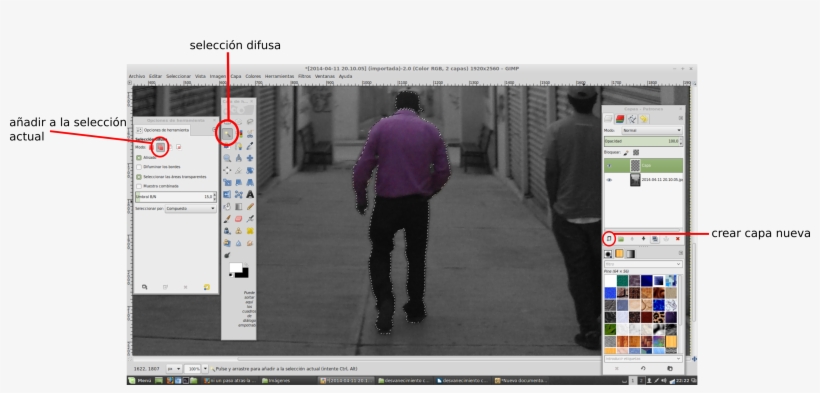Duplicate the selected layer

coord(655,239)
